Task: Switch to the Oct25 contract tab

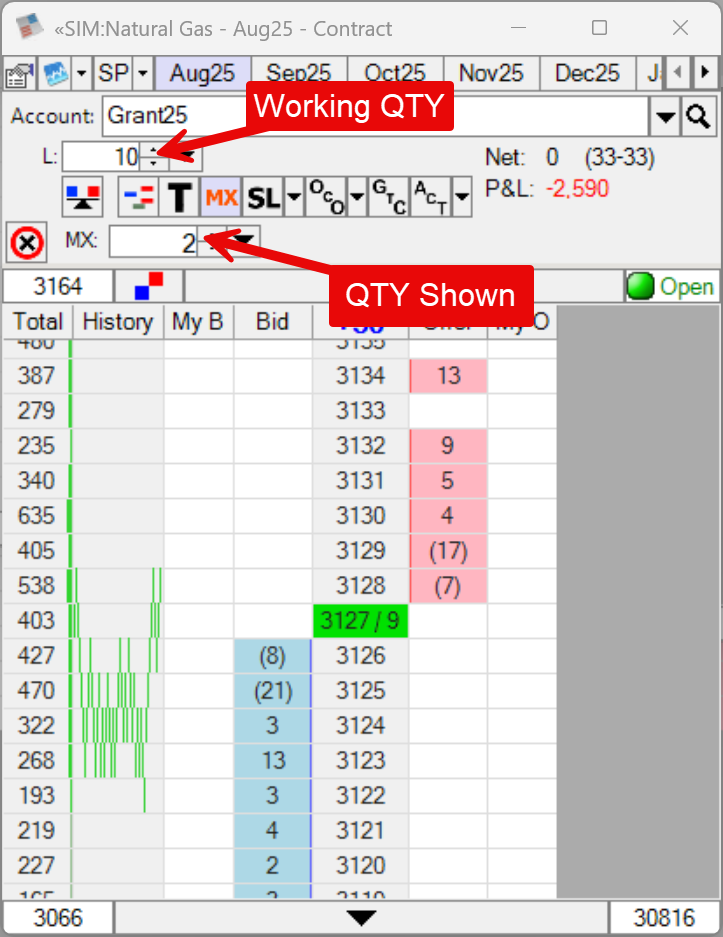Action: [394, 74]
